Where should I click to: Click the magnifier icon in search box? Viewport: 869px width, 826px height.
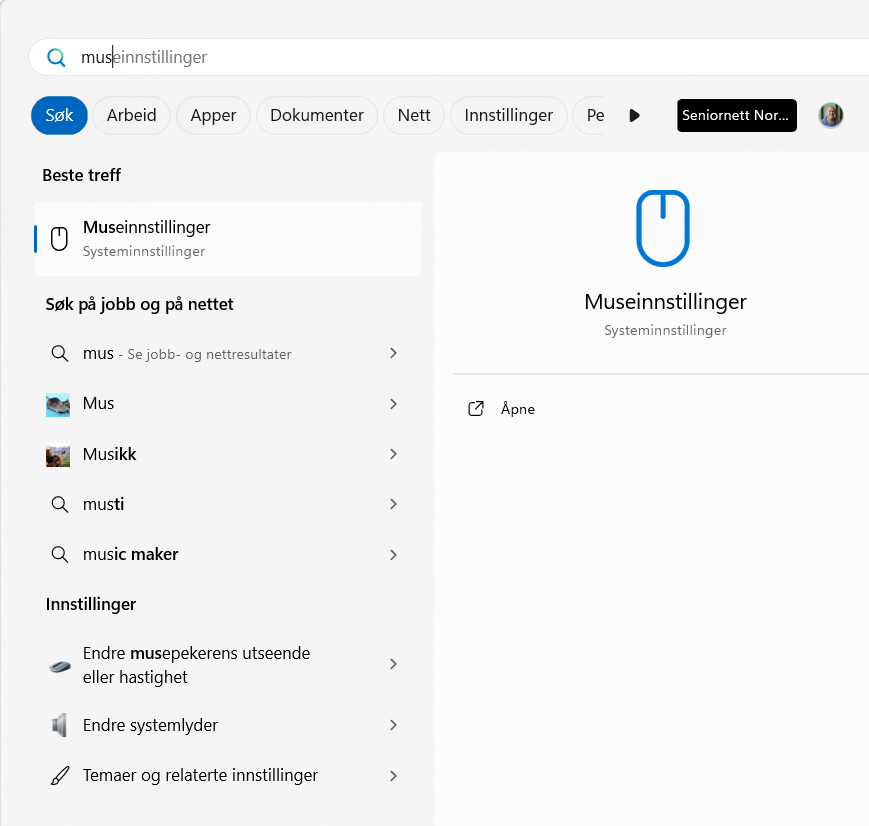(x=56, y=57)
